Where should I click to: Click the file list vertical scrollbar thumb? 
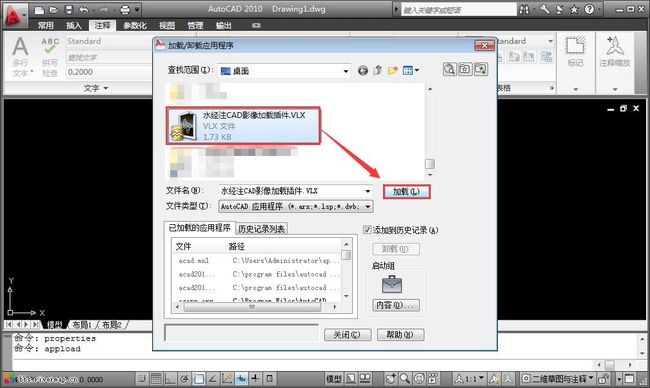pos(430,164)
